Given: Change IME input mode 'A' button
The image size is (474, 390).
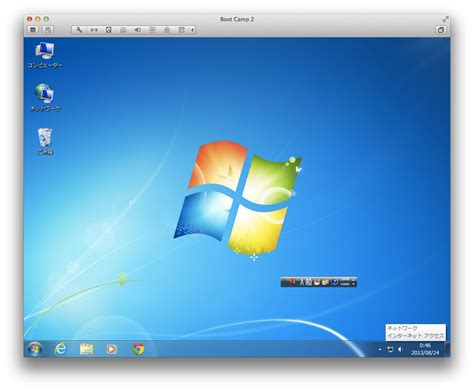Looking at the screenshot, I should [x=302, y=282].
